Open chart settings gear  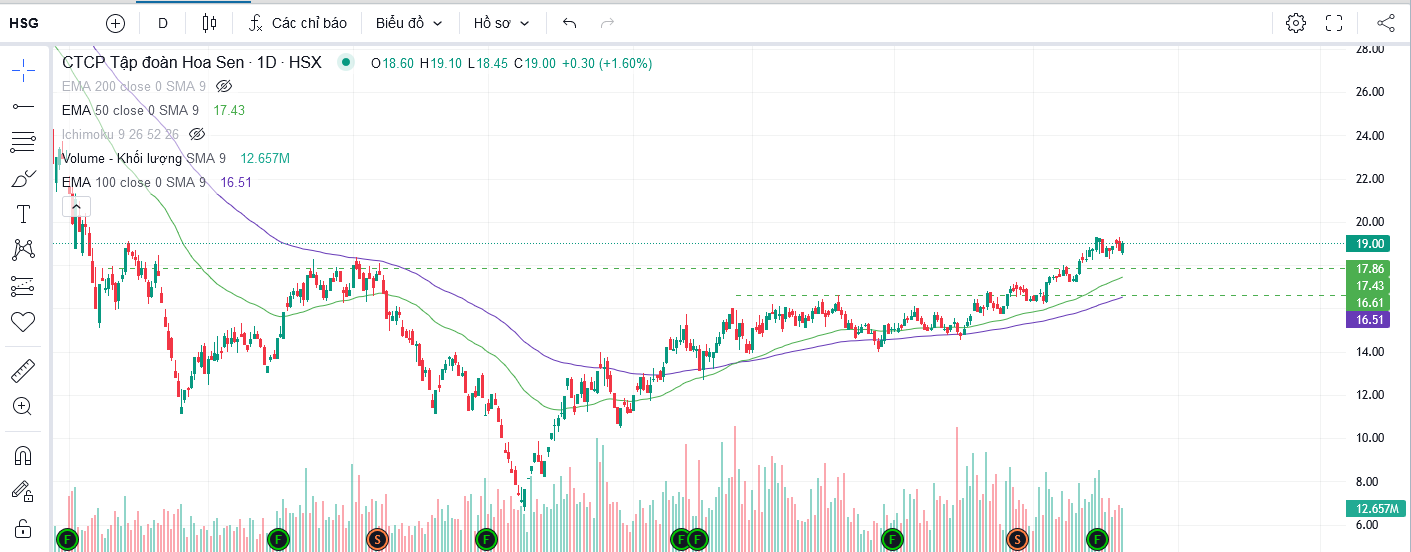click(1296, 22)
